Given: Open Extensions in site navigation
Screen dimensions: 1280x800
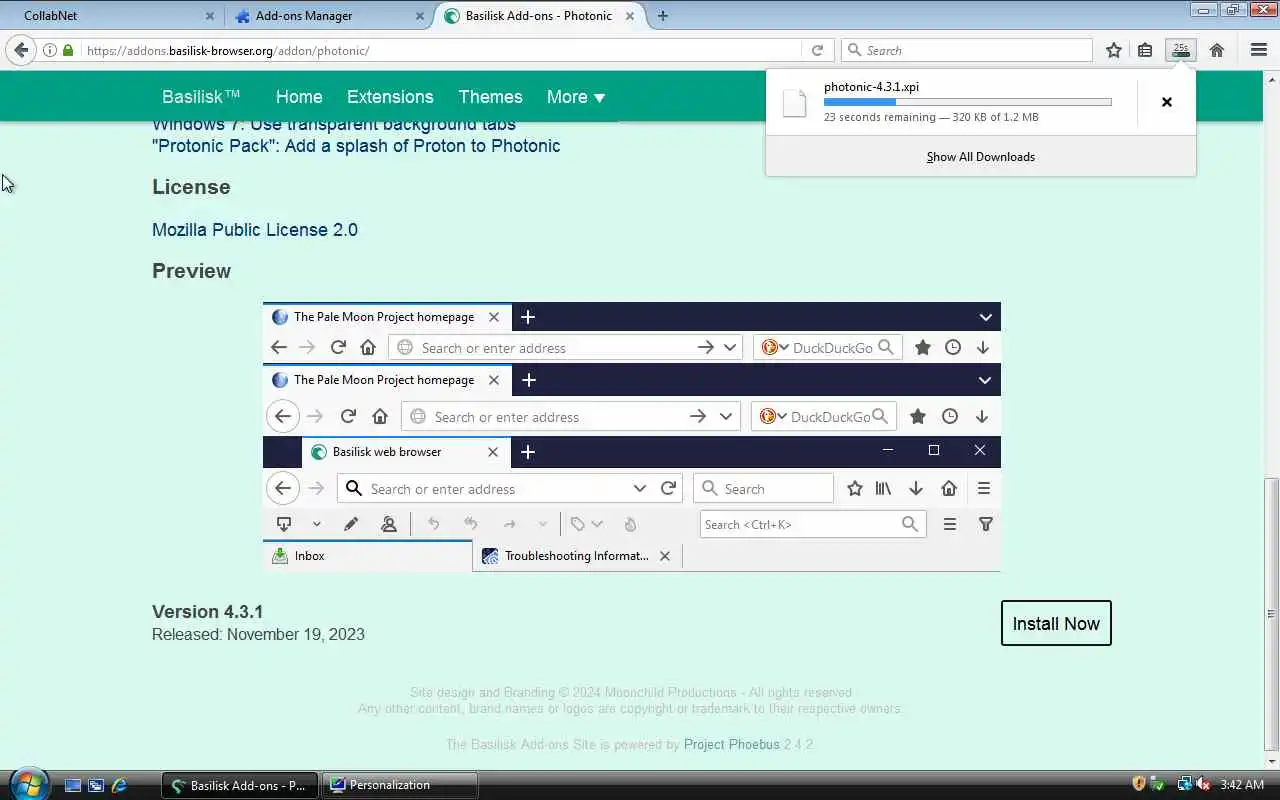Looking at the screenshot, I should [x=390, y=97].
